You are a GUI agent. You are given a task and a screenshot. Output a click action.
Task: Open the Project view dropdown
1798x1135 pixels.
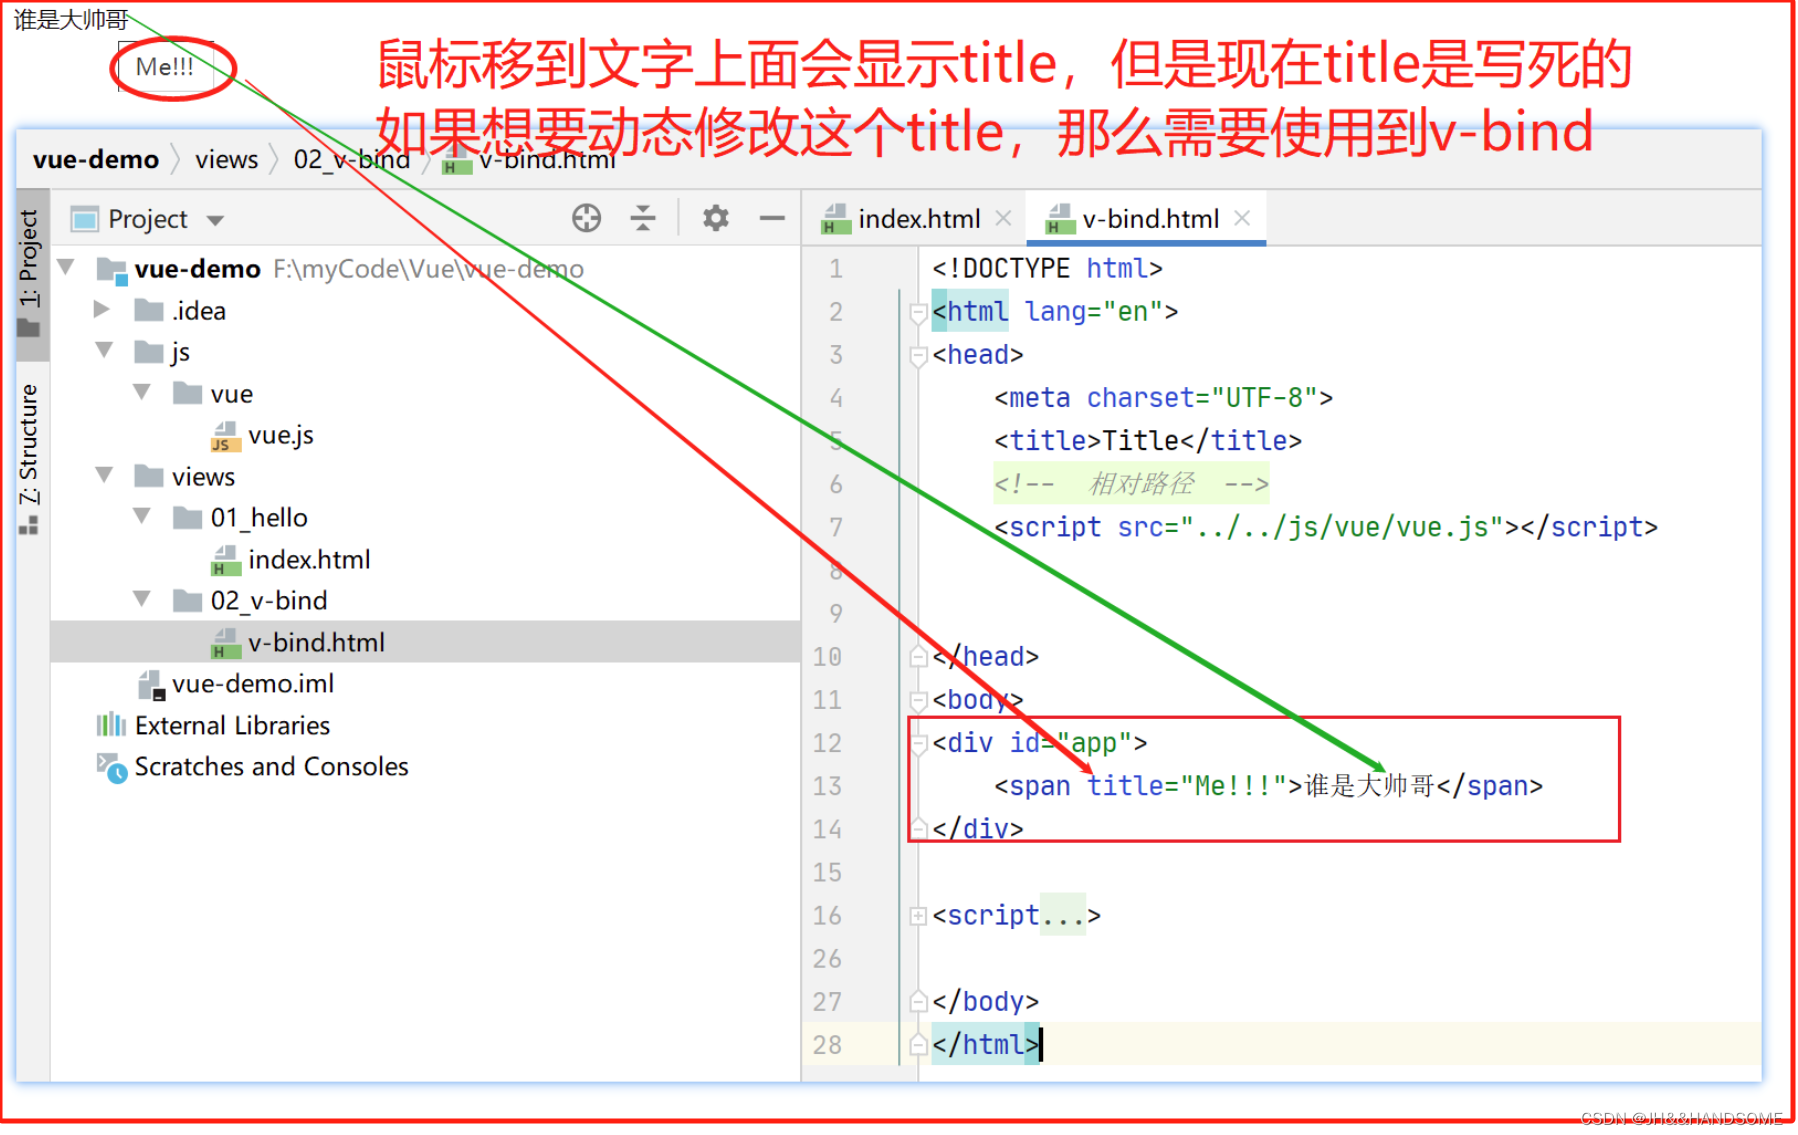(x=216, y=220)
